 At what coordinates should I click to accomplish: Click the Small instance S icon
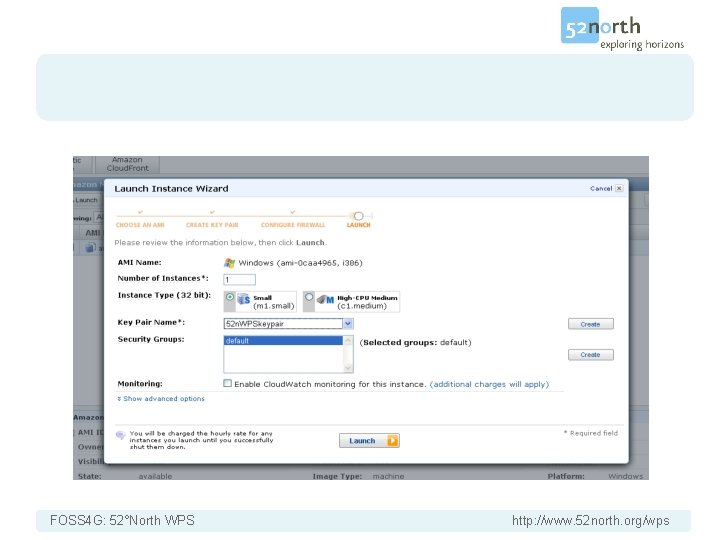[x=244, y=299]
